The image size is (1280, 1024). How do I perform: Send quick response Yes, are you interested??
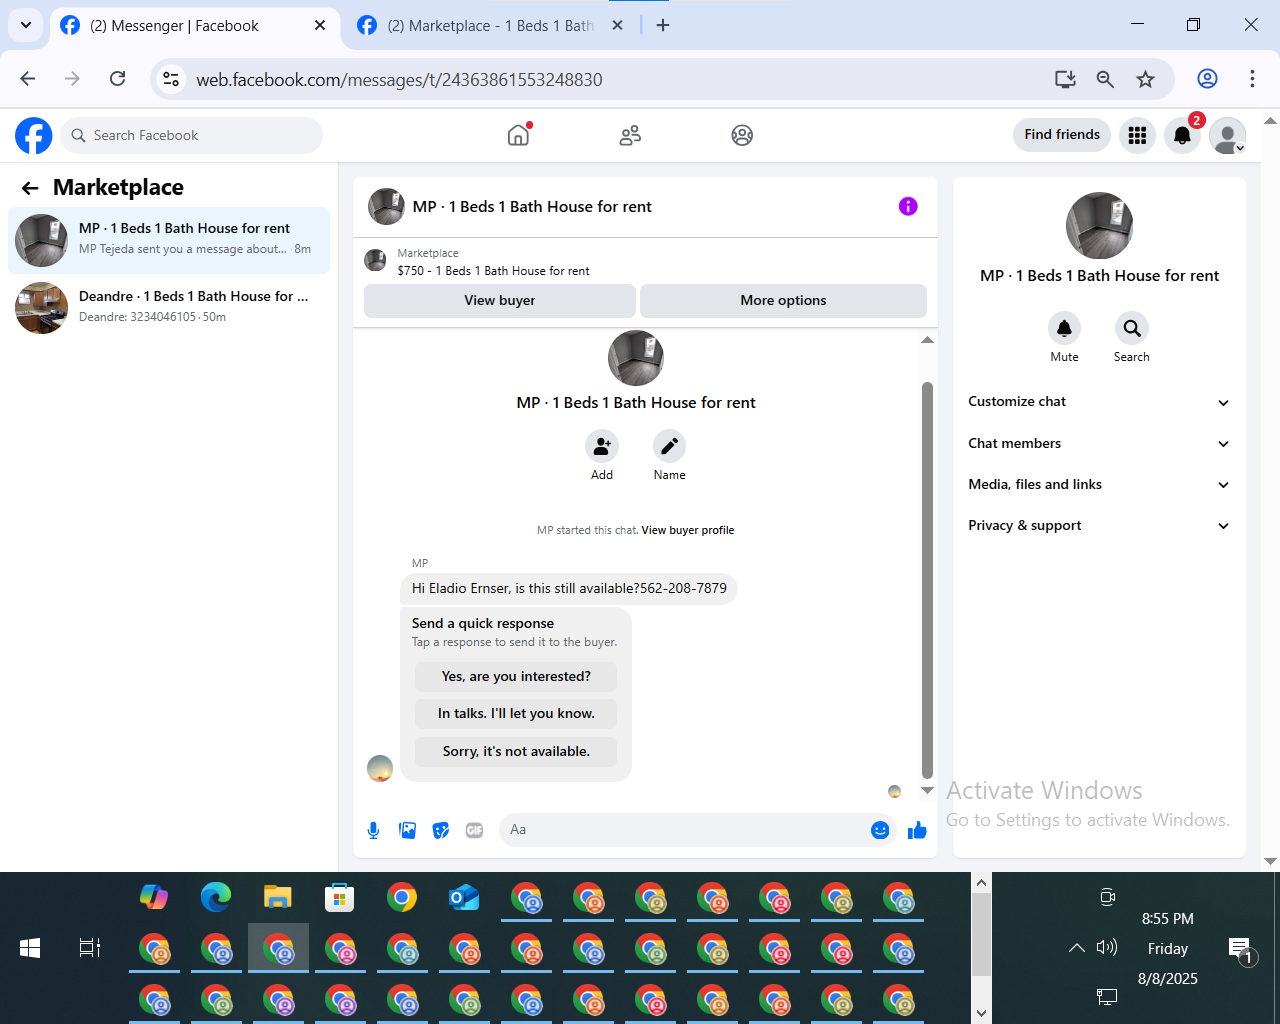(516, 677)
